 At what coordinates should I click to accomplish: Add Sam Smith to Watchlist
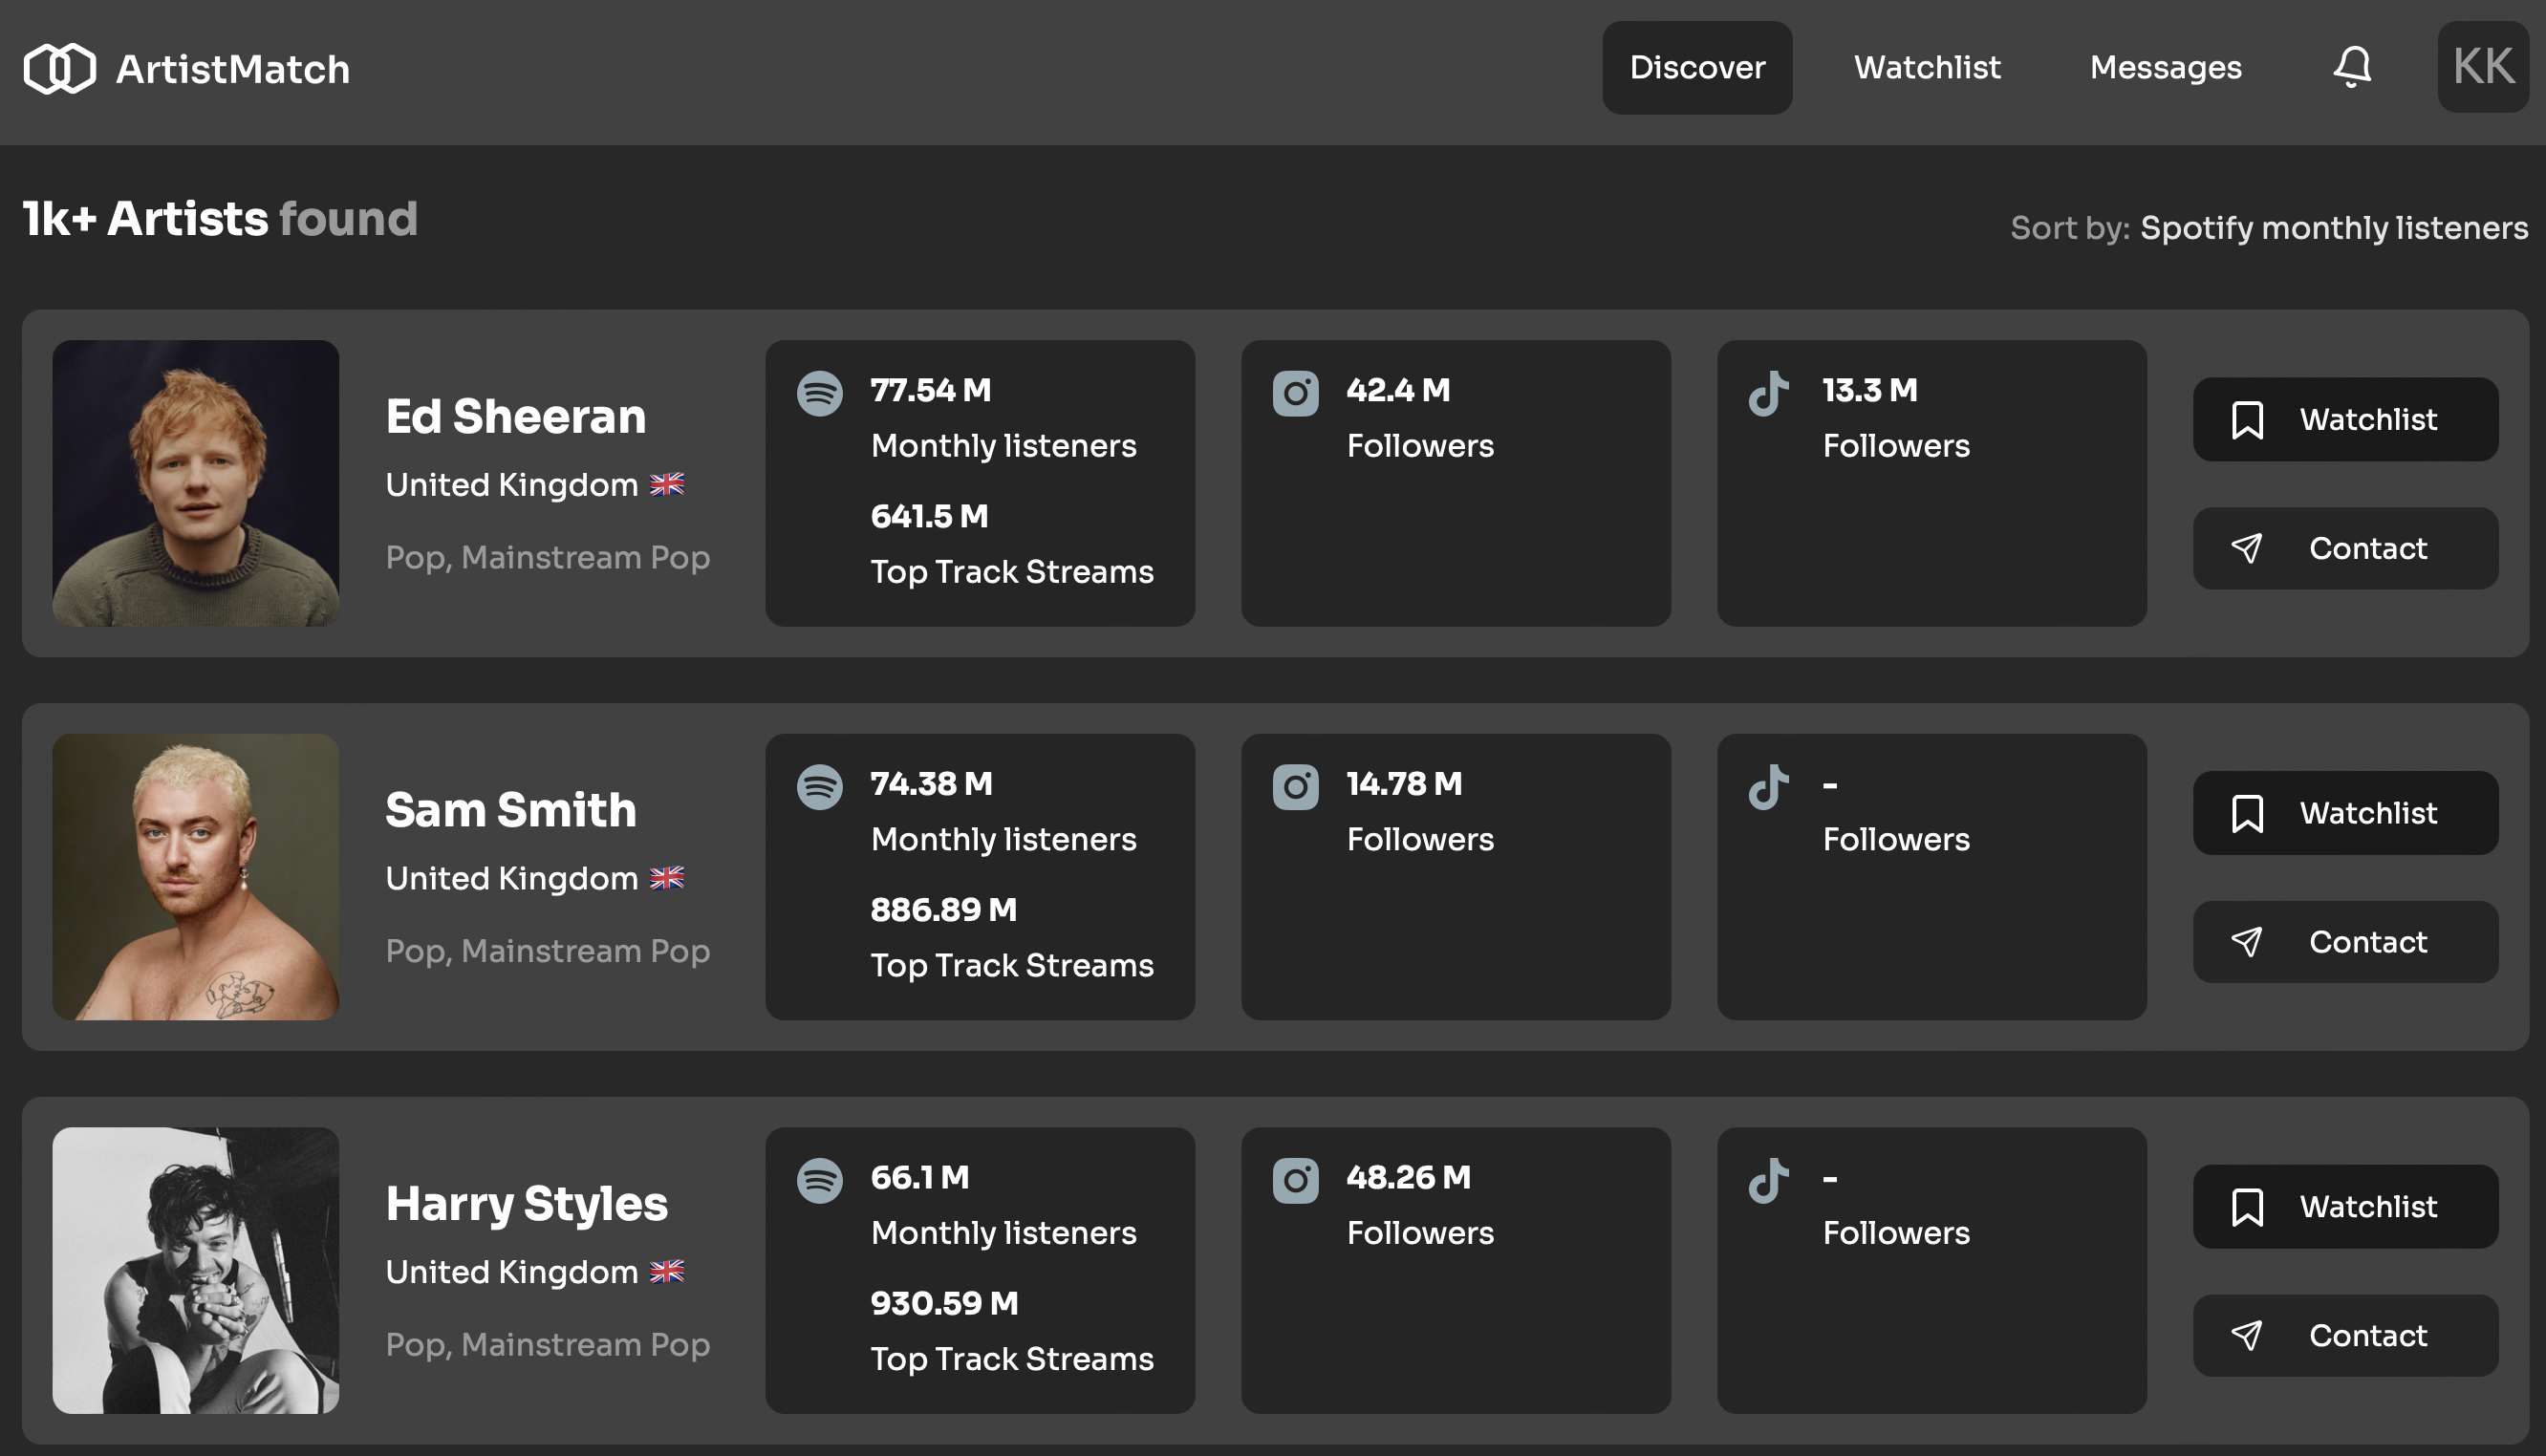pyautogui.click(x=2345, y=813)
